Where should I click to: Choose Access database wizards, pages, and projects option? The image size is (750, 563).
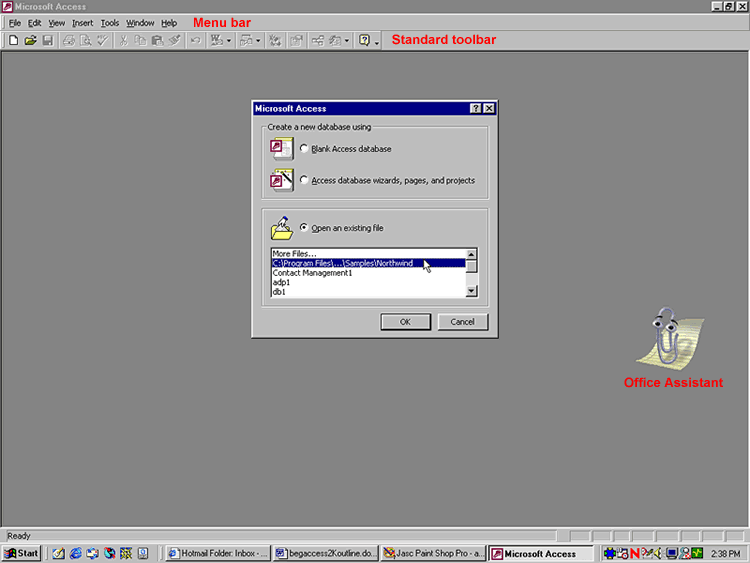(304, 181)
